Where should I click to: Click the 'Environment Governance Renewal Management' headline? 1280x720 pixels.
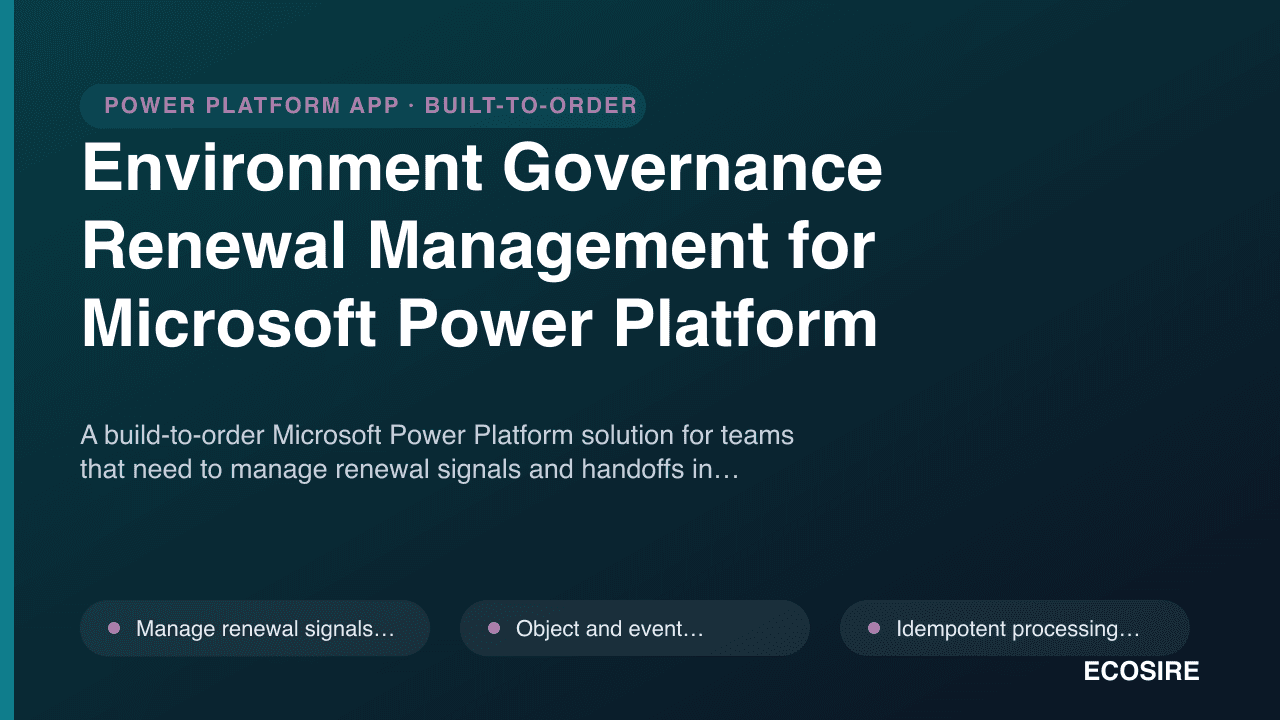481,247
